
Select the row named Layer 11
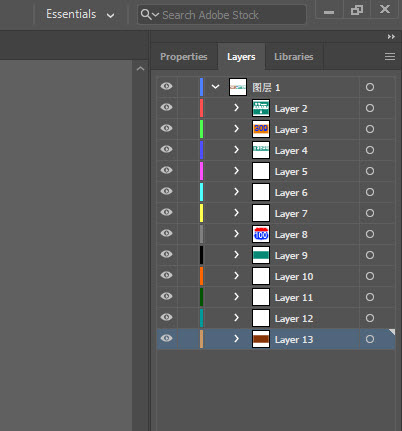(x=276, y=297)
